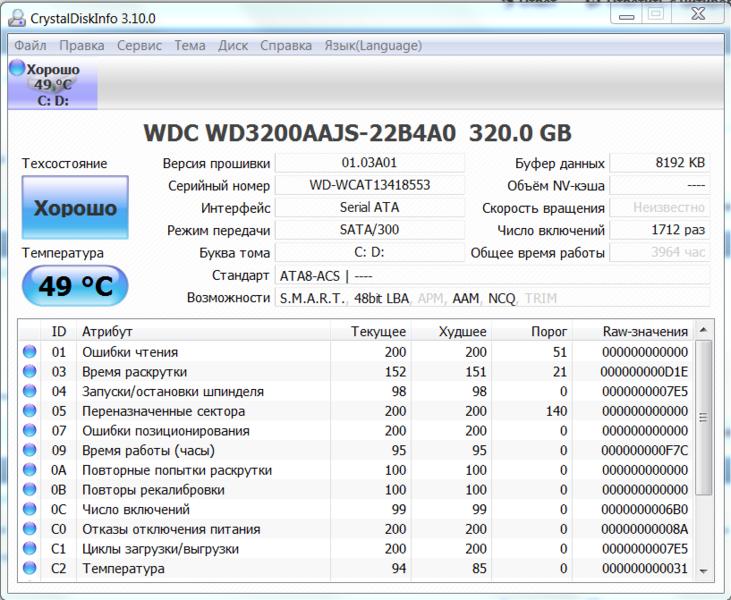Open the Справка menu
The image size is (731, 600).
click(286, 46)
